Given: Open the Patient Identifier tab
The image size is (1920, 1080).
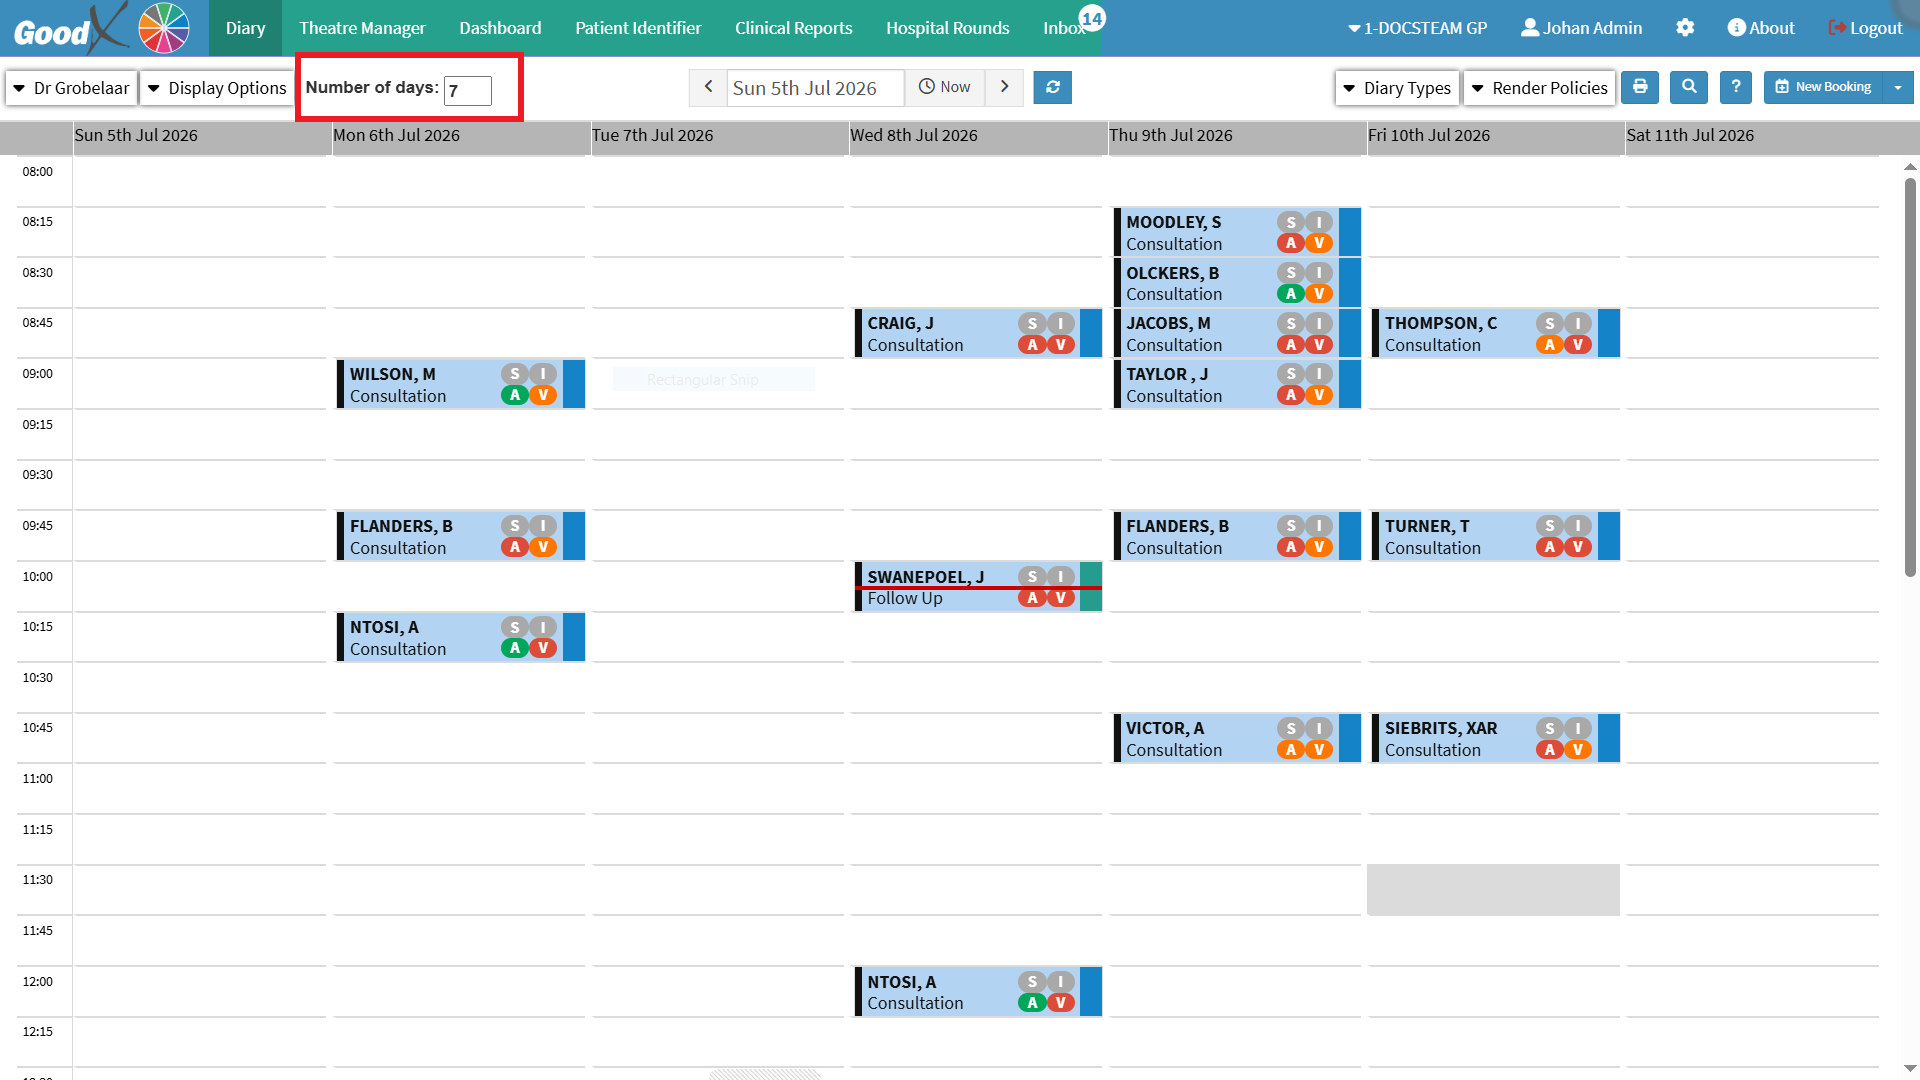Looking at the screenshot, I should [x=638, y=28].
